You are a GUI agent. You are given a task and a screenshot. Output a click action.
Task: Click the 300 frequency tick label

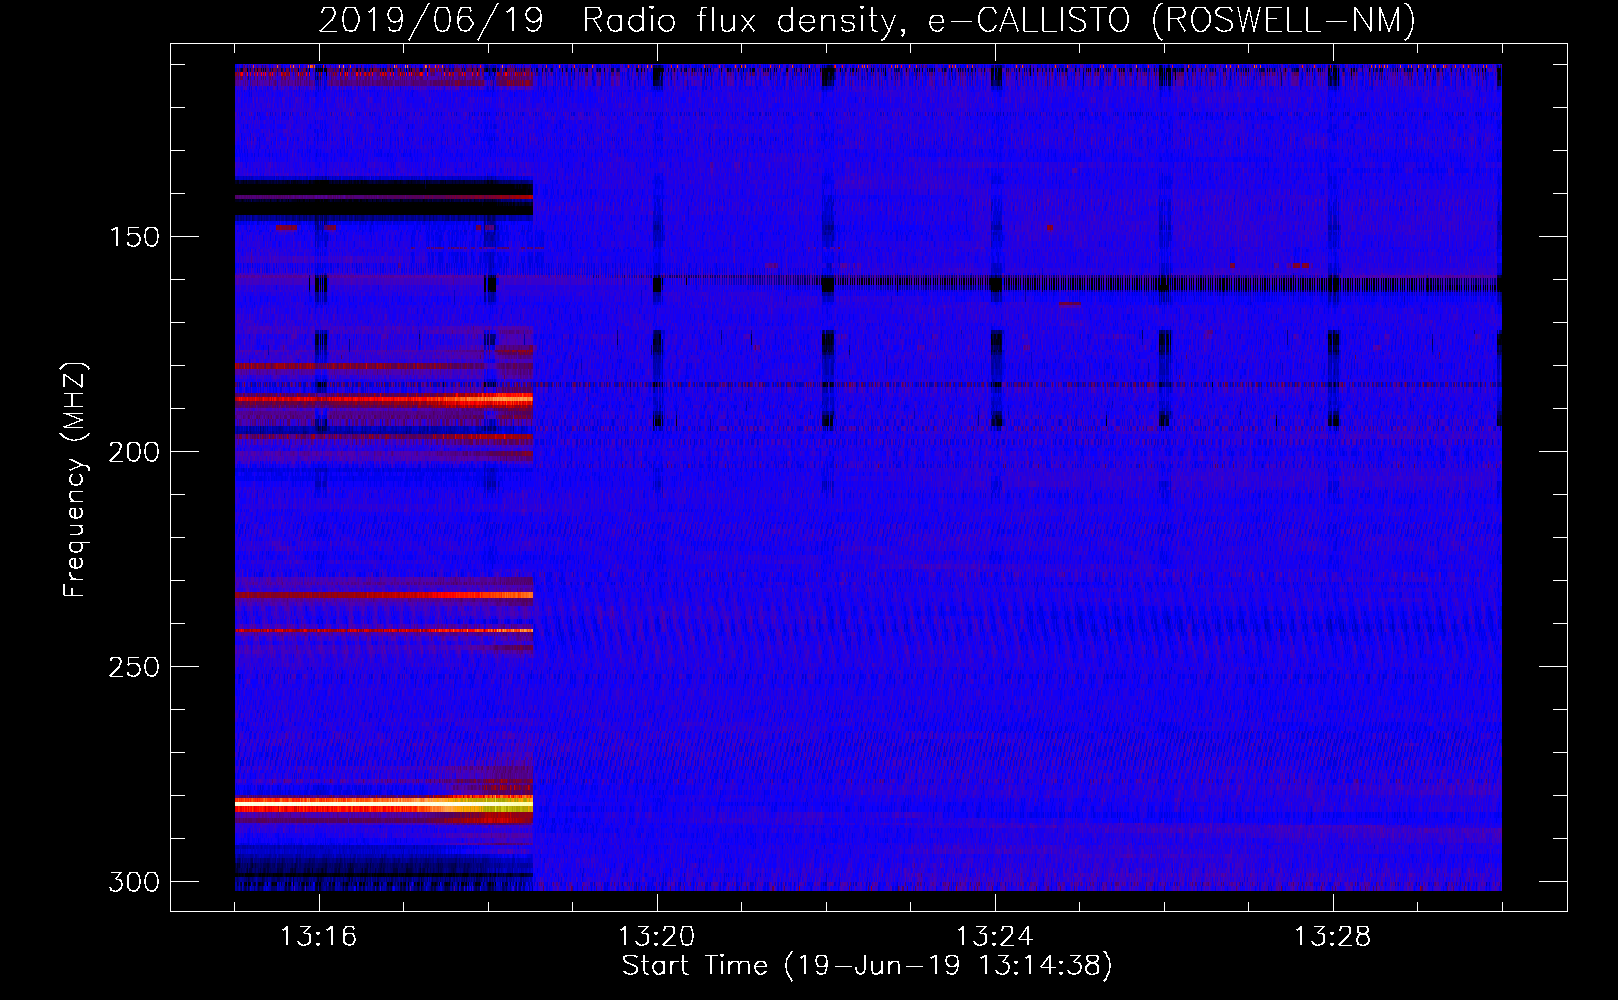point(134,882)
